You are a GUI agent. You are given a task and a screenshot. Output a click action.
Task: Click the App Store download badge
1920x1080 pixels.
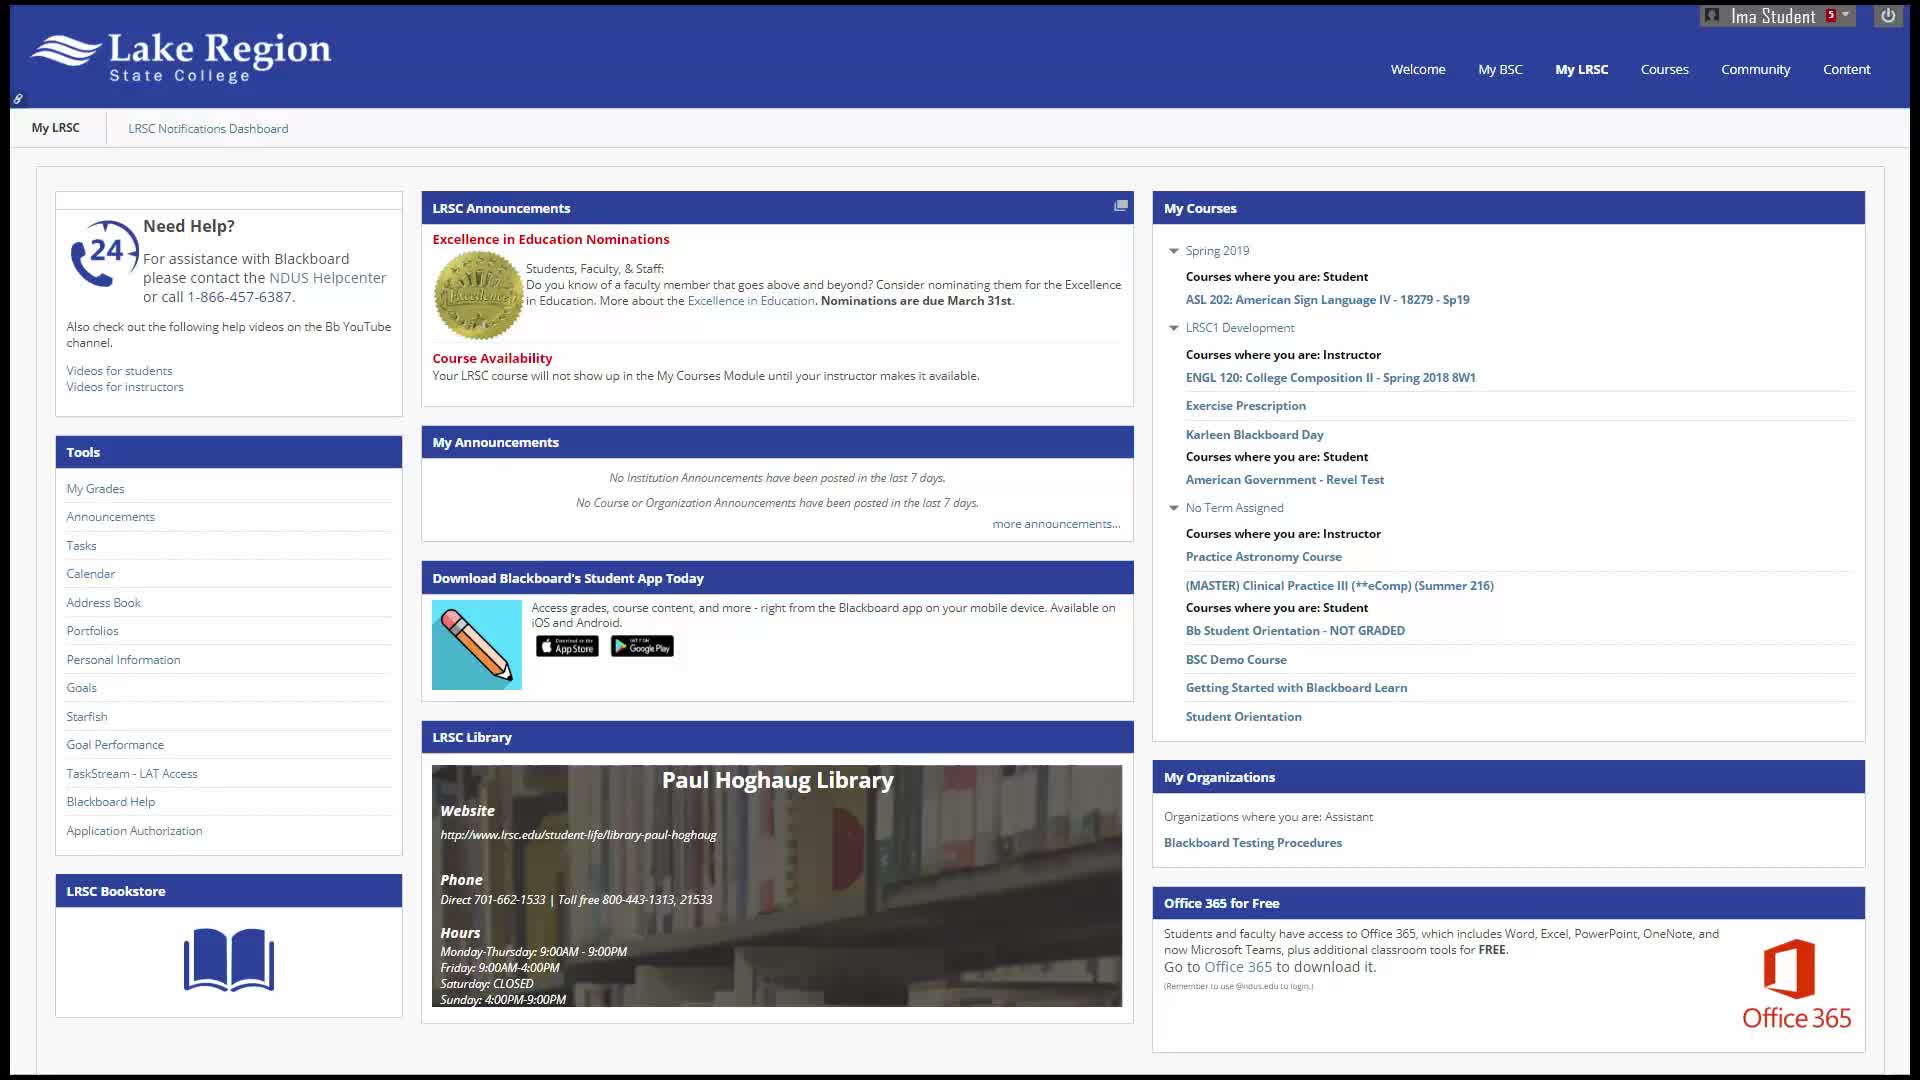[x=567, y=647]
